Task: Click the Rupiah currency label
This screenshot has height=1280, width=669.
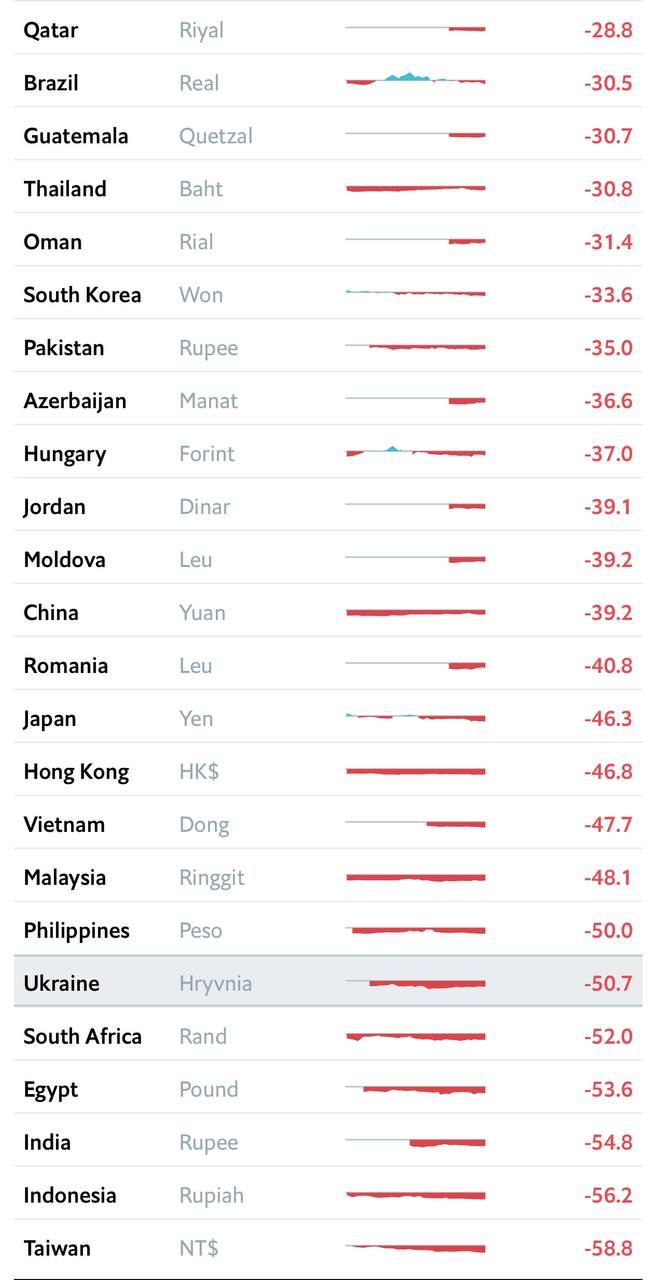Action: point(211,1195)
